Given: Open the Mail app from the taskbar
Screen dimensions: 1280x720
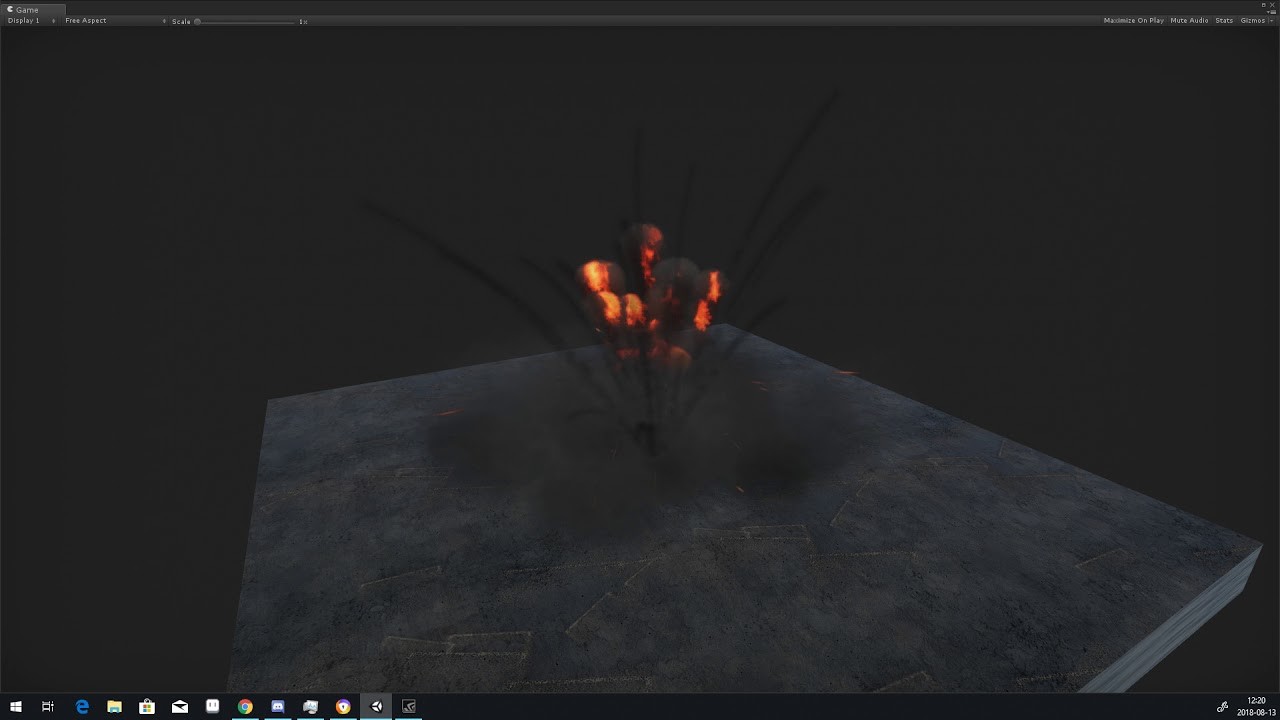Looking at the screenshot, I should pos(178,707).
